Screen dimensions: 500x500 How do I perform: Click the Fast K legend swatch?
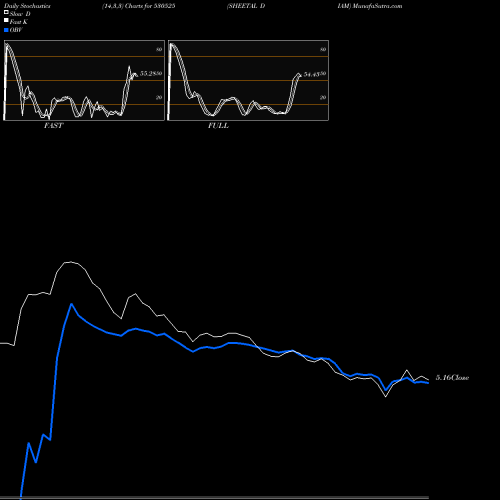click(x=6, y=20)
